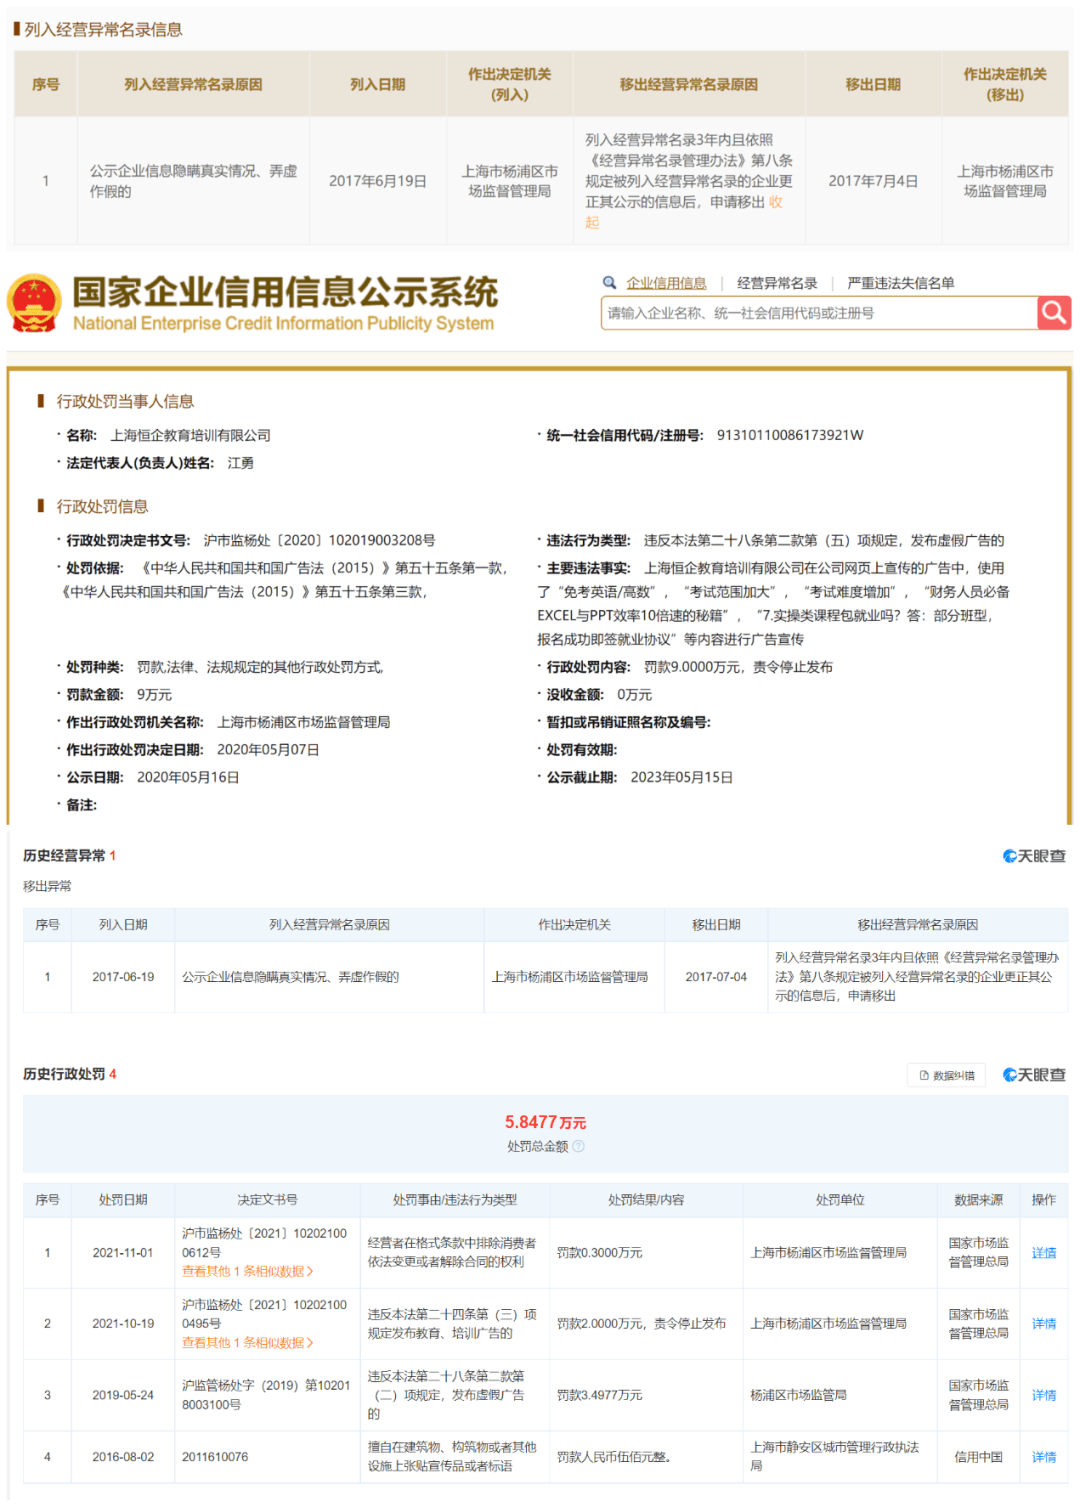Open 详情 for the 2019-05-24 penalty record
The height and width of the screenshot is (1507, 1080).
[x=1043, y=1395]
